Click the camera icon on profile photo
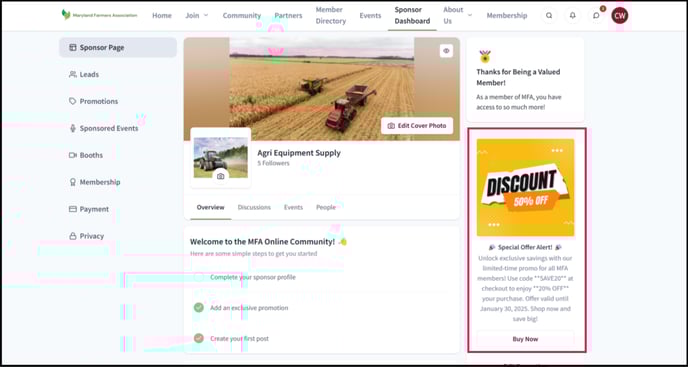Image resolution: width=688 pixels, height=367 pixels. click(220, 176)
